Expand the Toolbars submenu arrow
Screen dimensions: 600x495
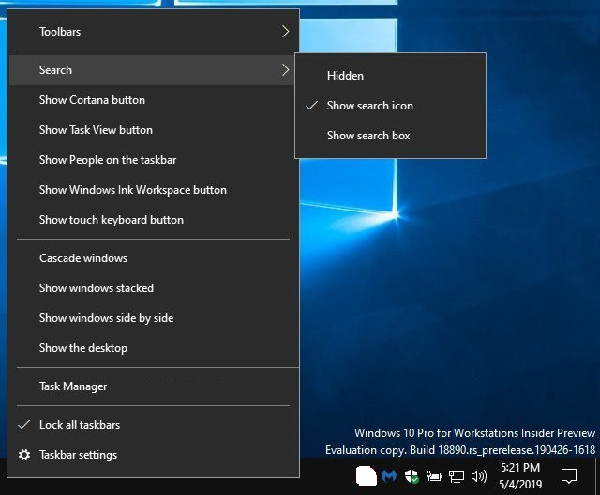(x=285, y=31)
